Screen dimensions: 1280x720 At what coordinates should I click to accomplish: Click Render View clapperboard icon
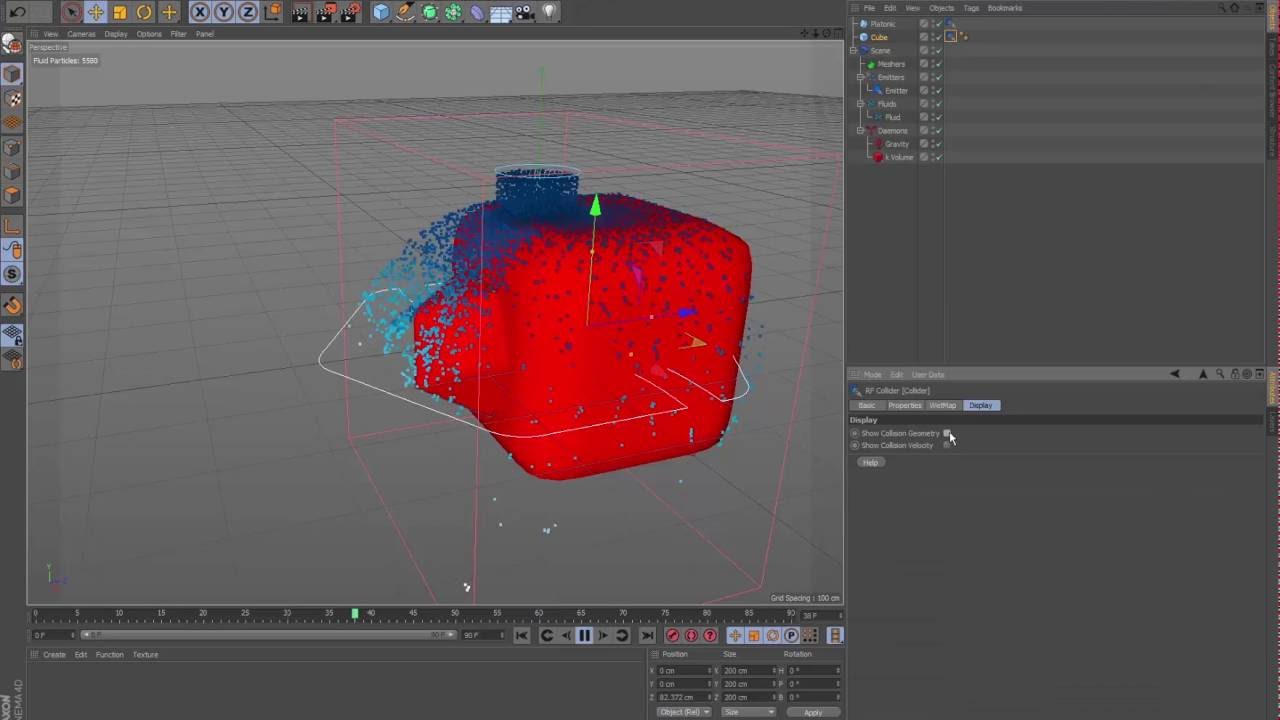[x=301, y=12]
